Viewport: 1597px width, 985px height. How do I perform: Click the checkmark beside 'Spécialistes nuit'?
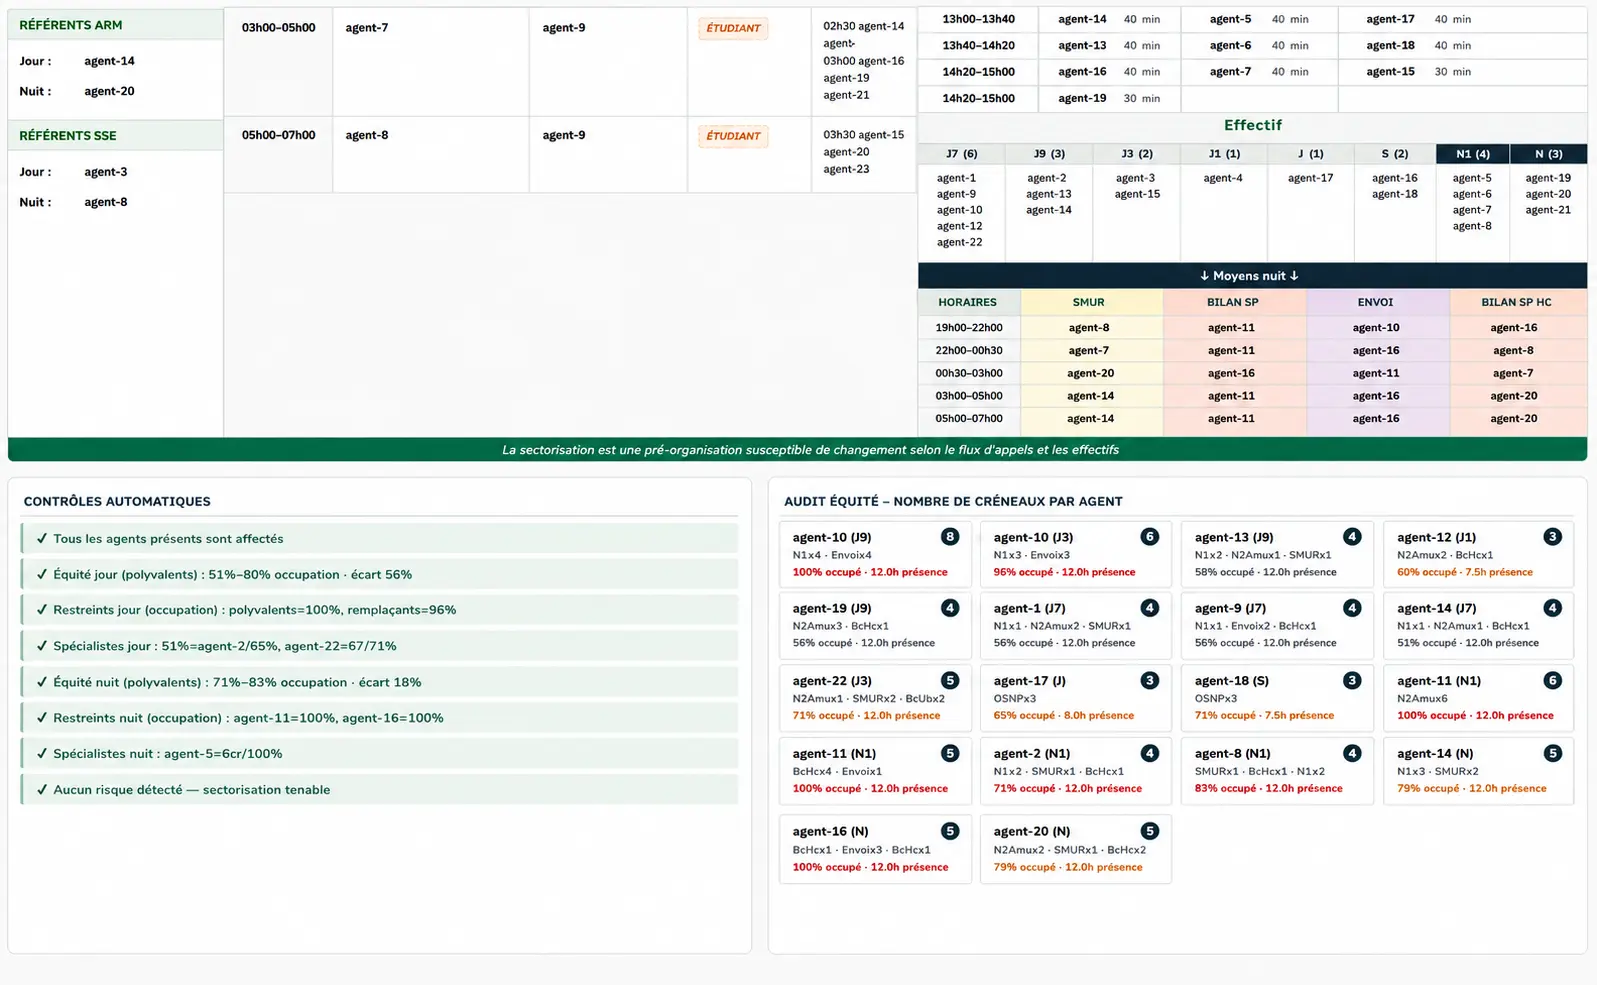tap(42, 753)
